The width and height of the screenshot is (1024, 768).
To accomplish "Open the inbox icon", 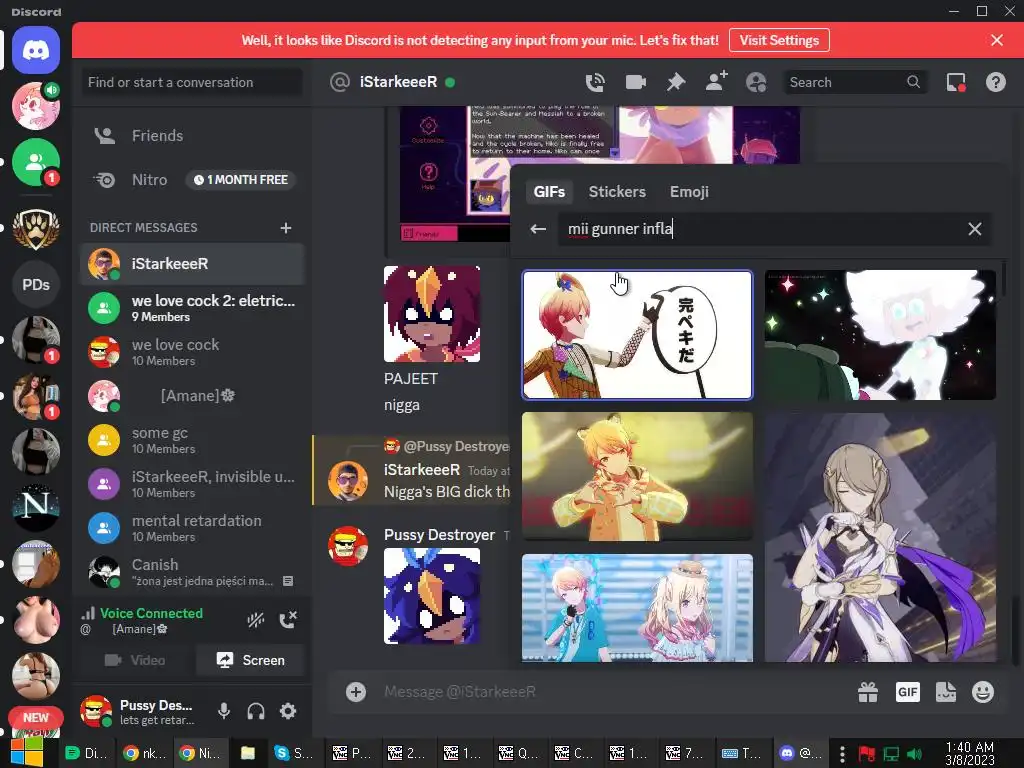I will point(956,82).
